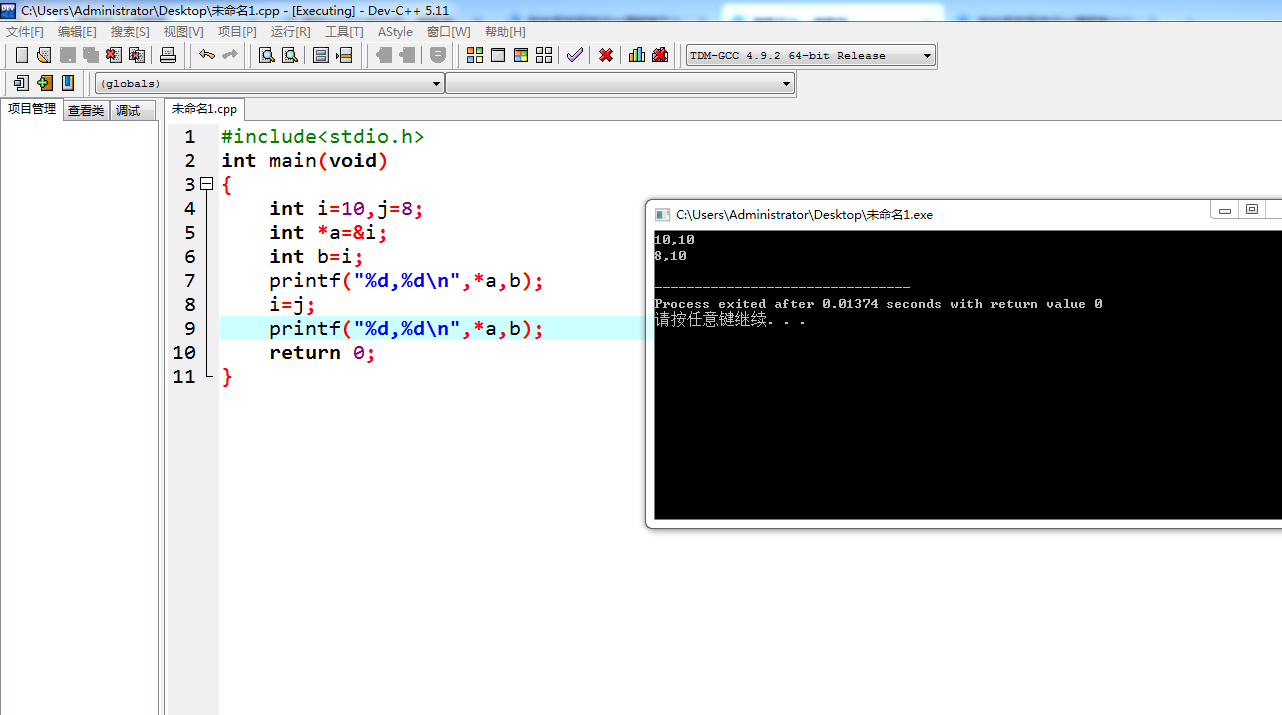The height and width of the screenshot is (715, 1282).
Task: Open the Replace tool icon
Action: point(290,55)
